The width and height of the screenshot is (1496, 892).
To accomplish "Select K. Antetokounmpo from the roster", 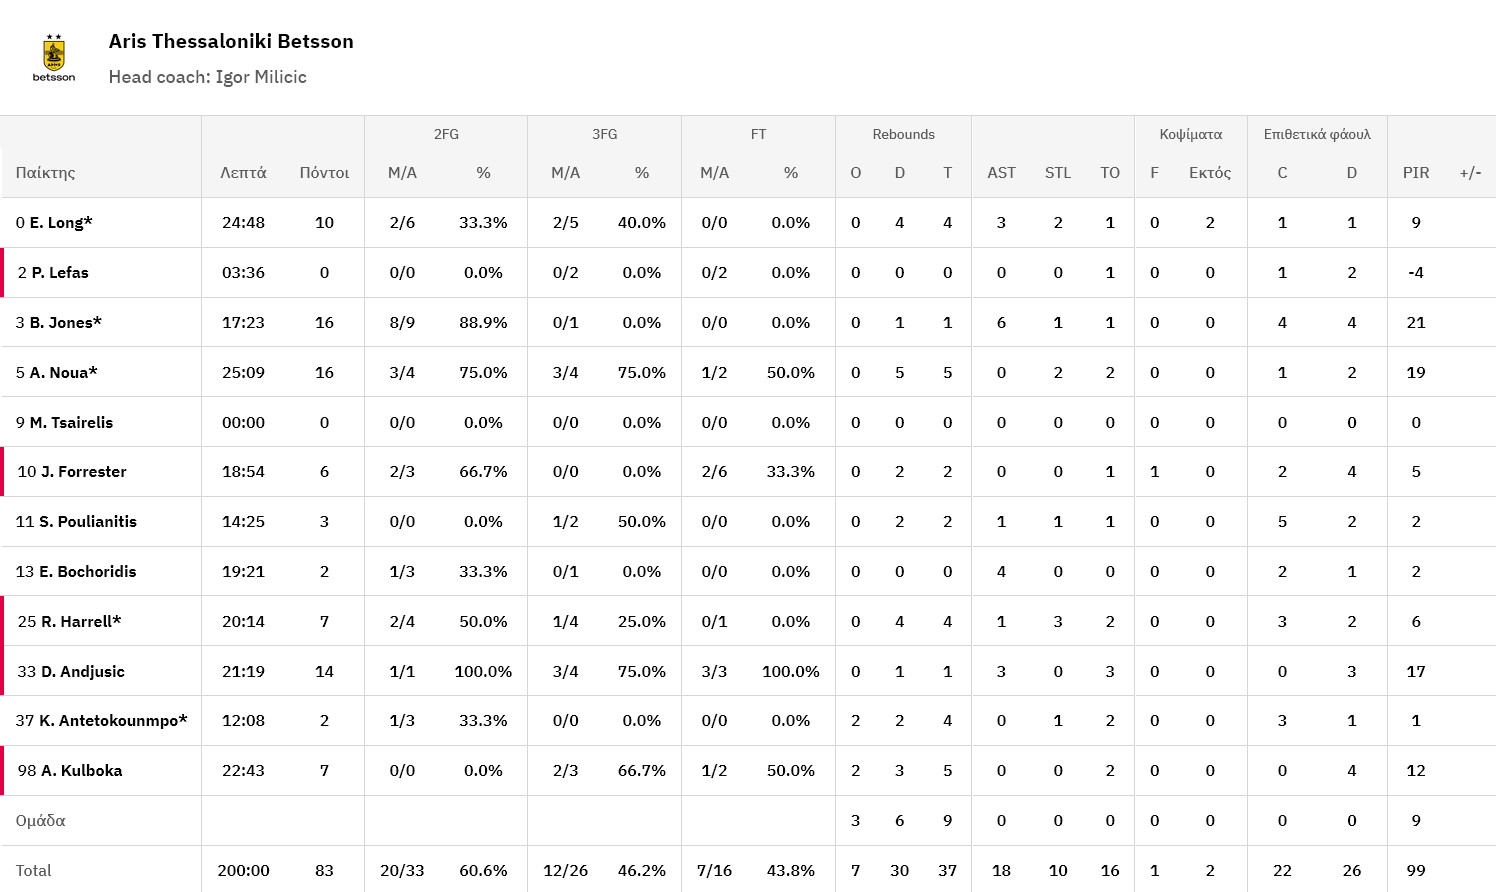I will click(x=112, y=721).
